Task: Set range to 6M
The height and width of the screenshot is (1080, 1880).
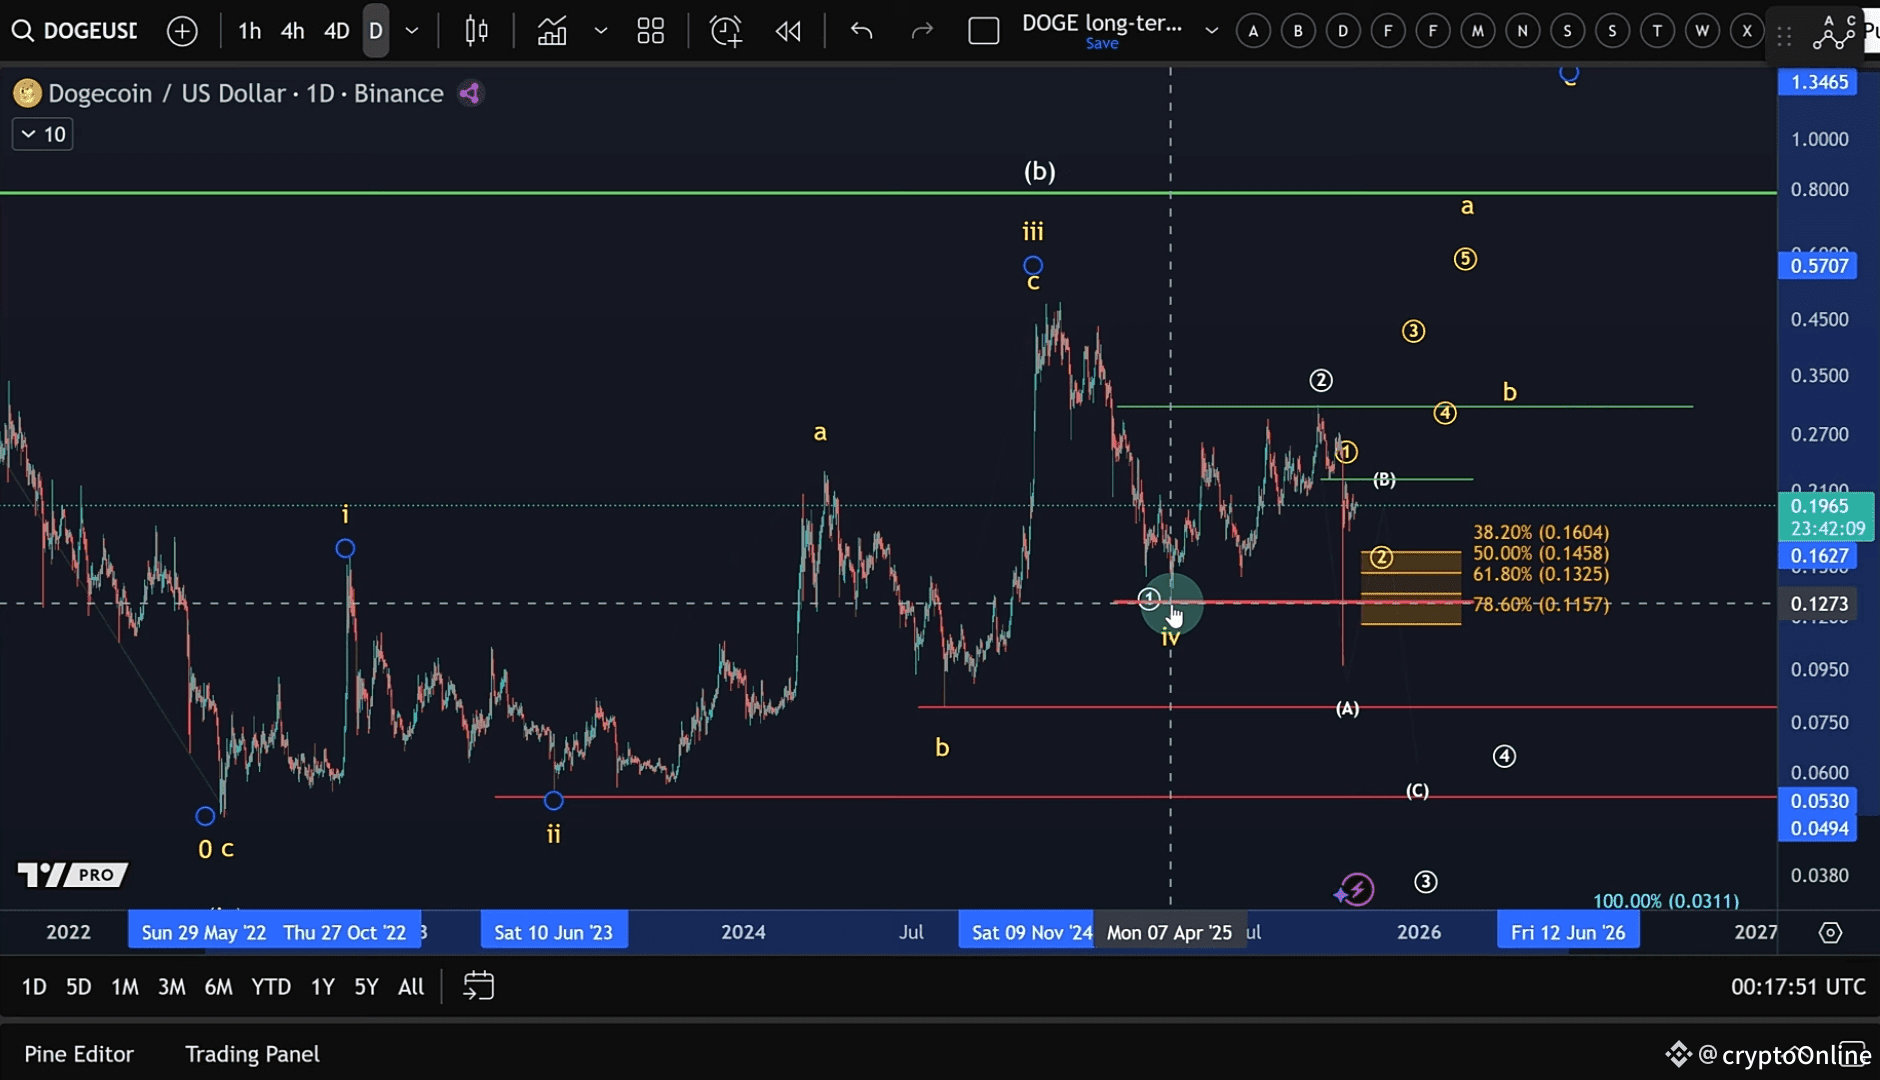Action: pos(218,987)
